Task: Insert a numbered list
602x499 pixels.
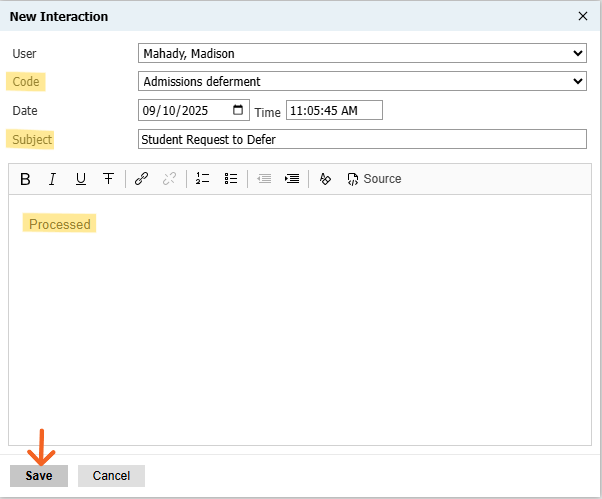Action: [x=202, y=179]
